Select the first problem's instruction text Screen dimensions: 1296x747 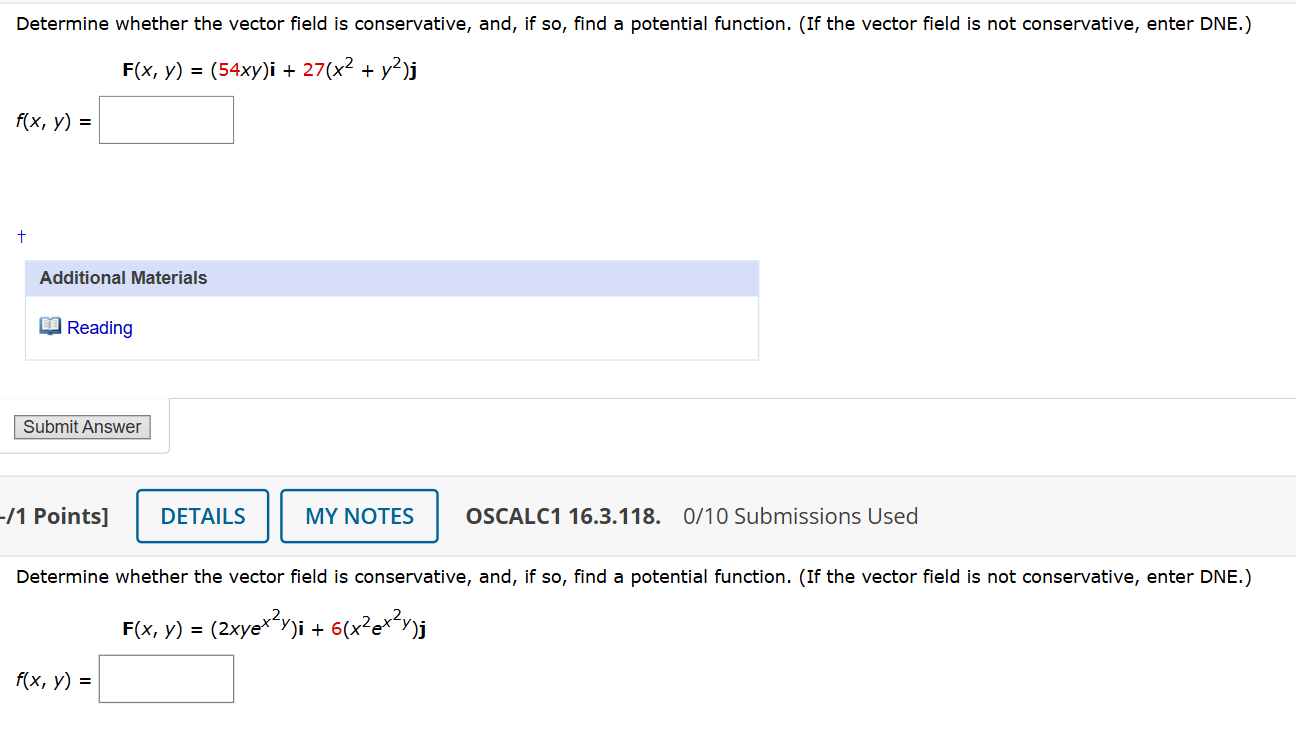(x=633, y=23)
